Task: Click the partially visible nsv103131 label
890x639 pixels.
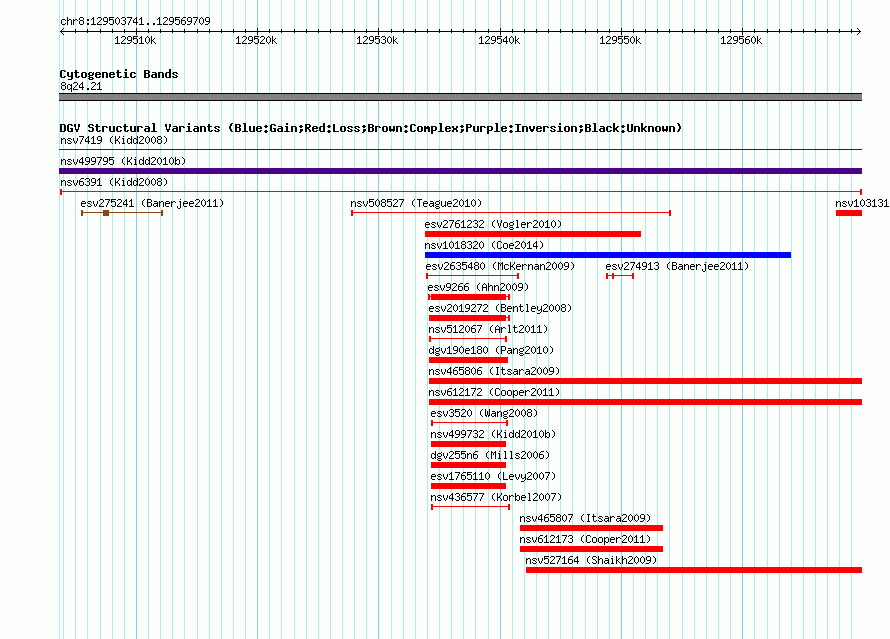Action: [862, 203]
